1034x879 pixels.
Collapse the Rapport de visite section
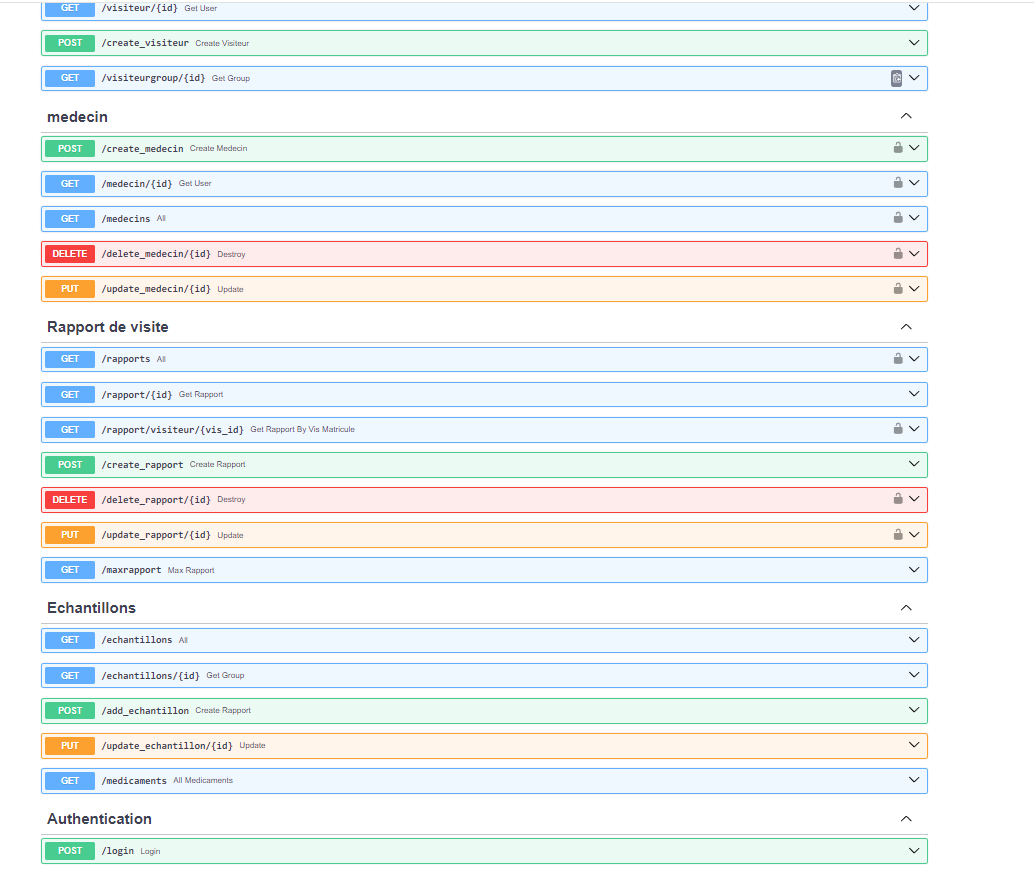pyautogui.click(x=906, y=327)
